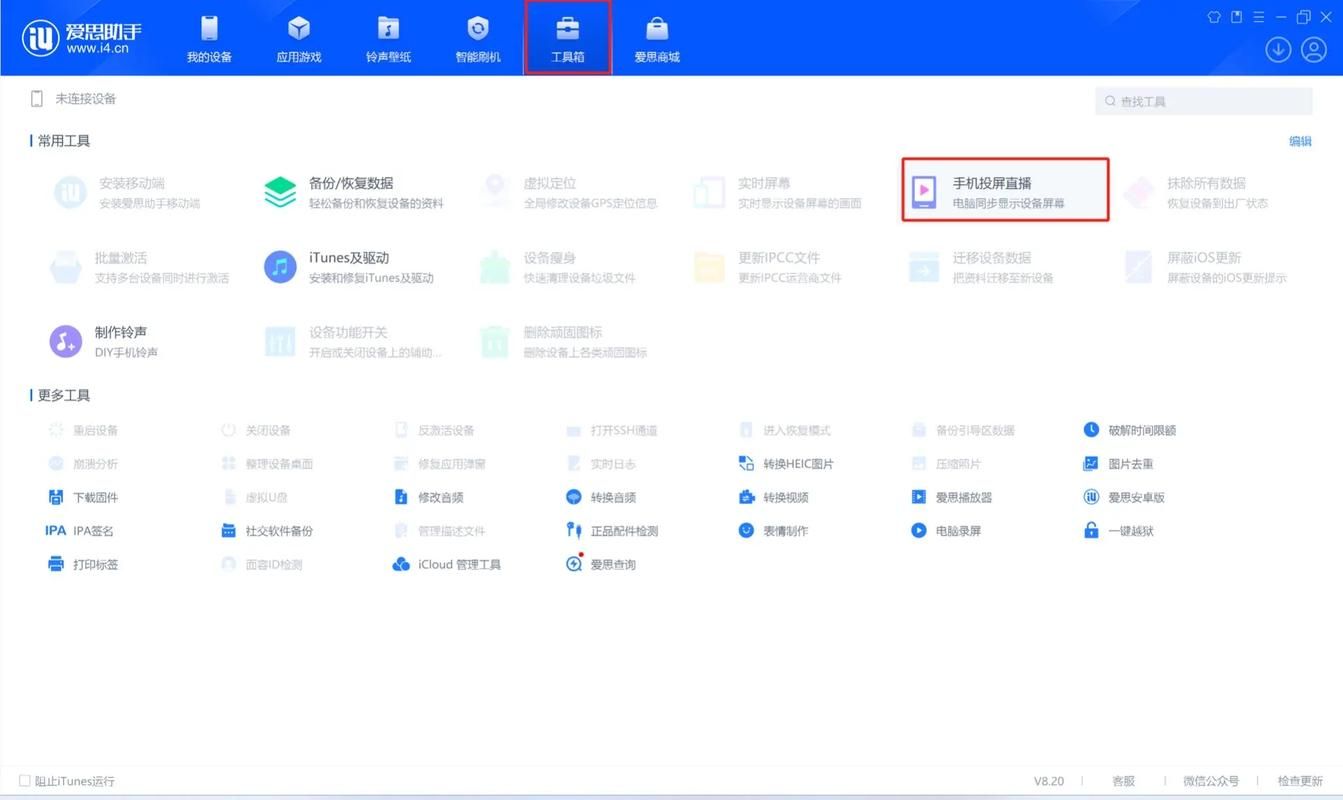1343x800 pixels.
Task: Click the 爱思助手 logo
Action: (82, 37)
